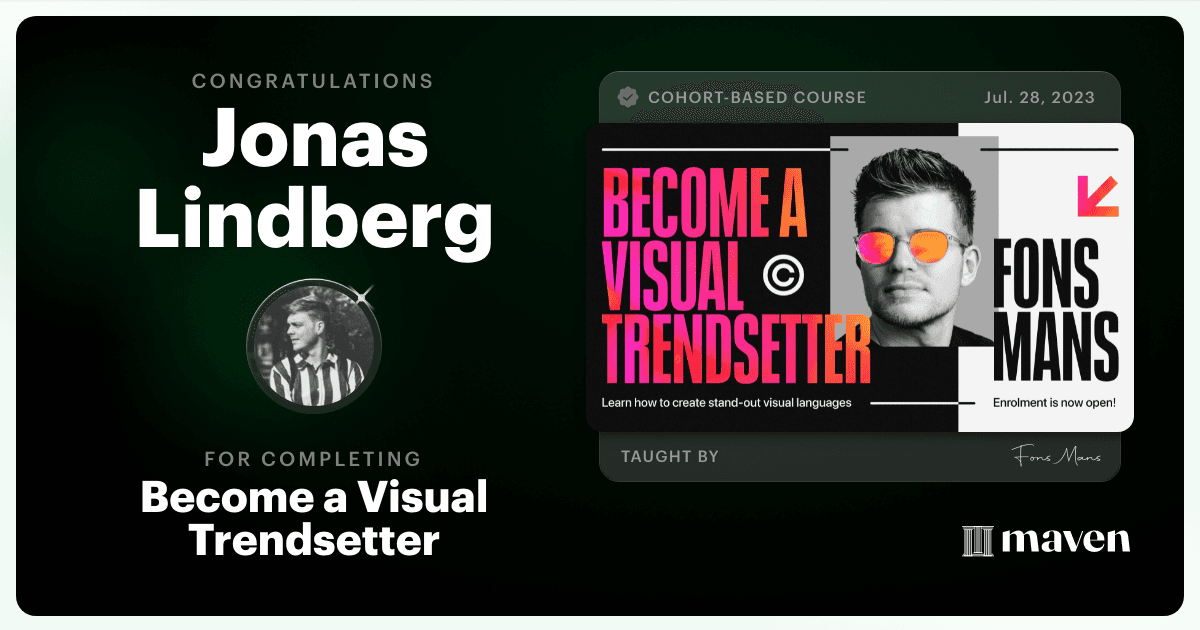Viewport: 1200px width, 630px height.
Task: Click the verified checkmark badge icon
Action: click(628, 97)
